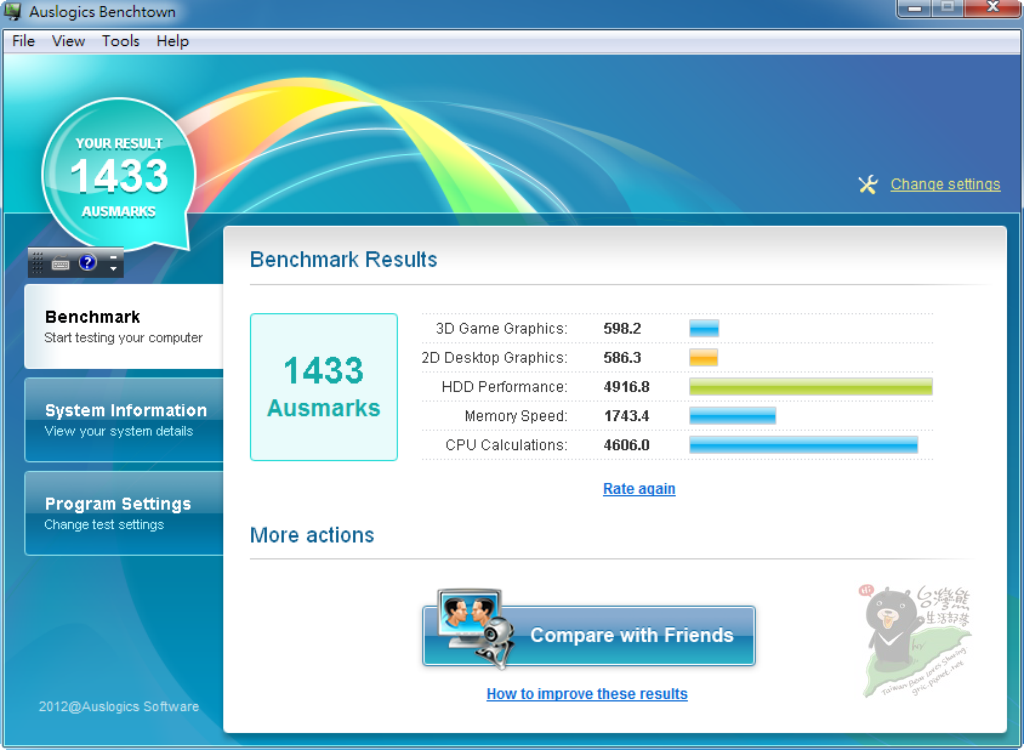
Task: Click the 4606.0 score value
Action: coord(626,445)
